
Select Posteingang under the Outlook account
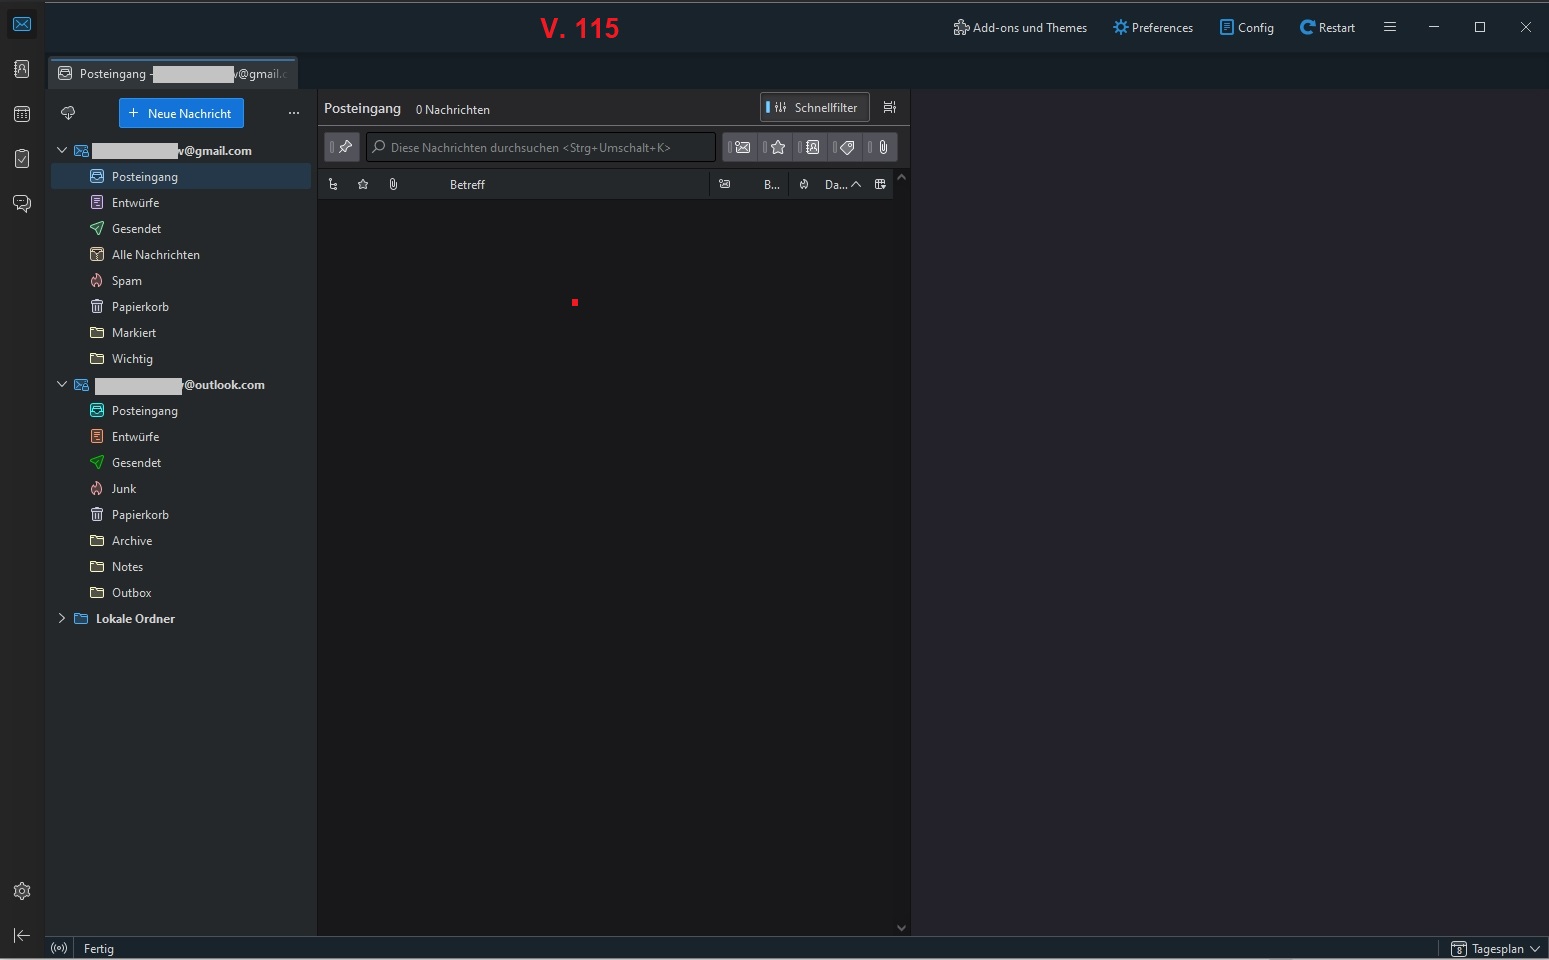click(181, 410)
